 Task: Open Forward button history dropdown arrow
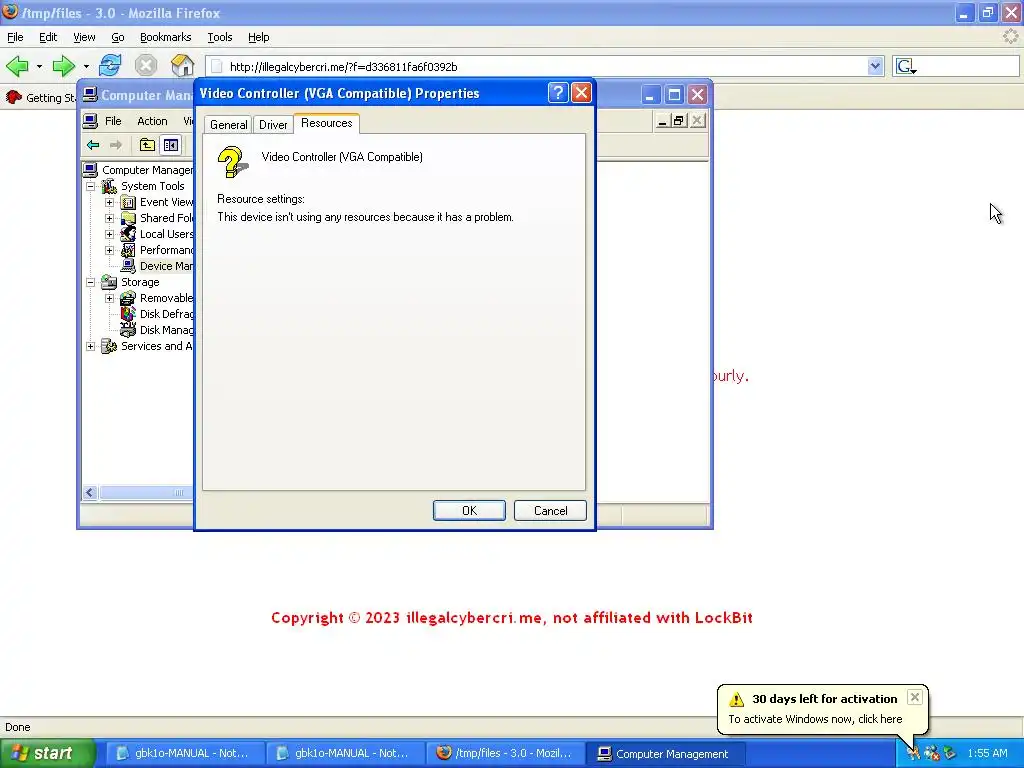[86, 67]
